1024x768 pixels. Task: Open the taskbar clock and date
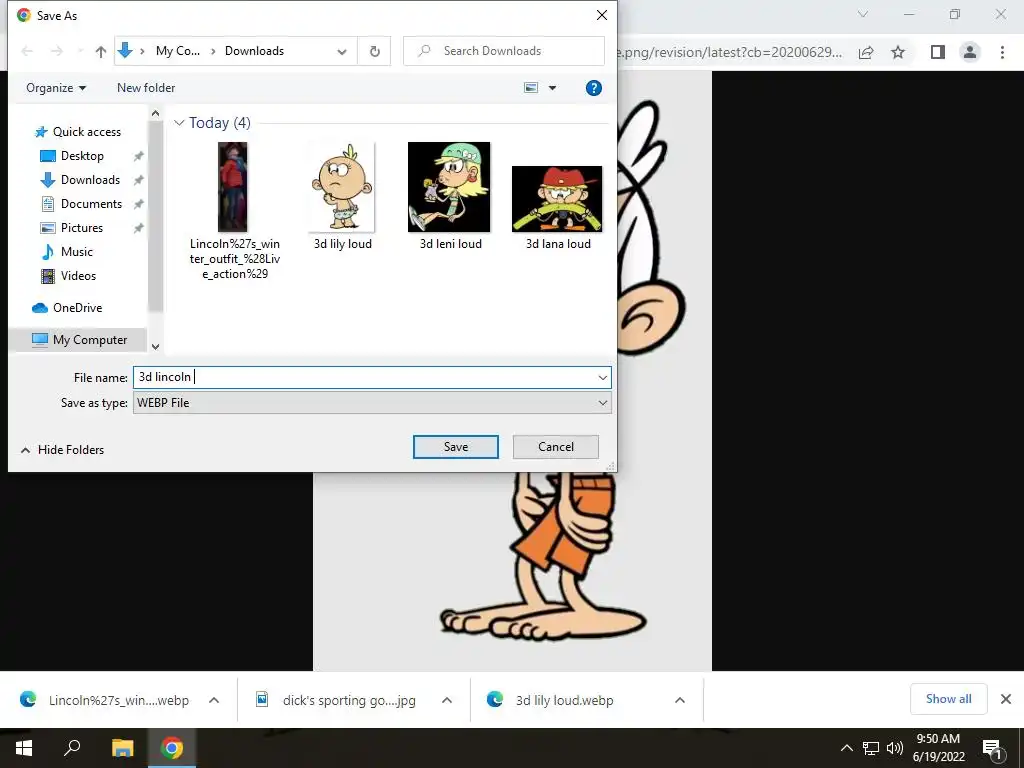(938, 748)
